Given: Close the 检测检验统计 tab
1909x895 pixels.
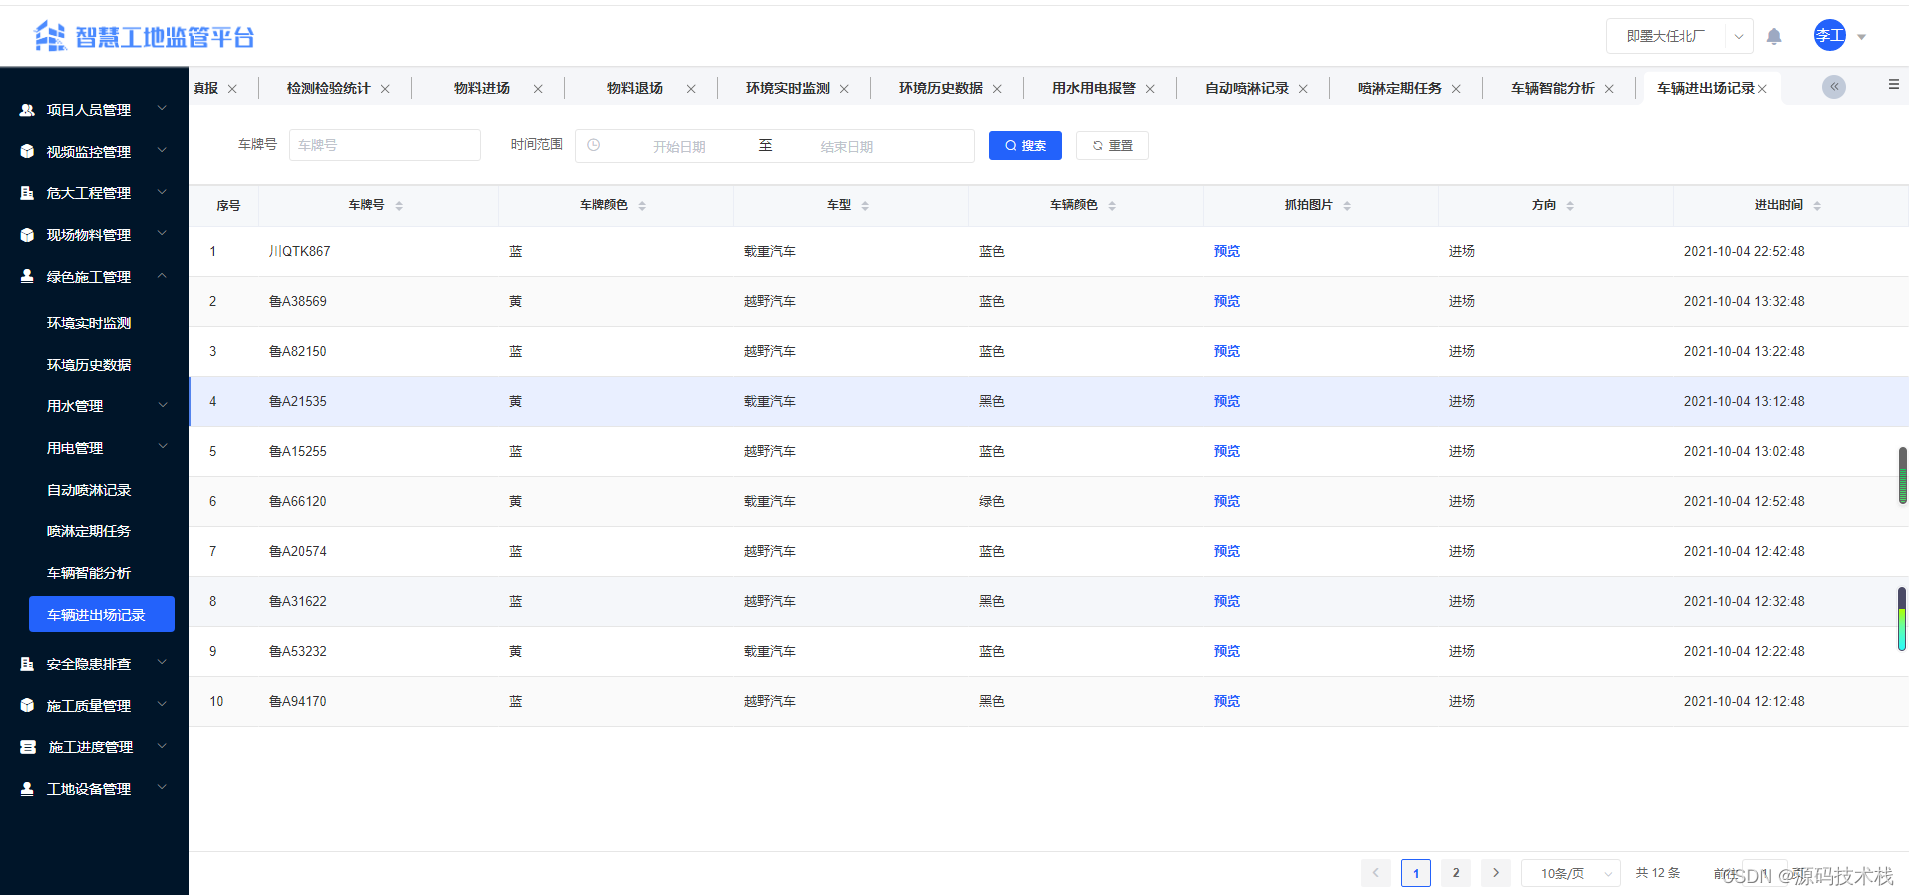Looking at the screenshot, I should [385, 89].
